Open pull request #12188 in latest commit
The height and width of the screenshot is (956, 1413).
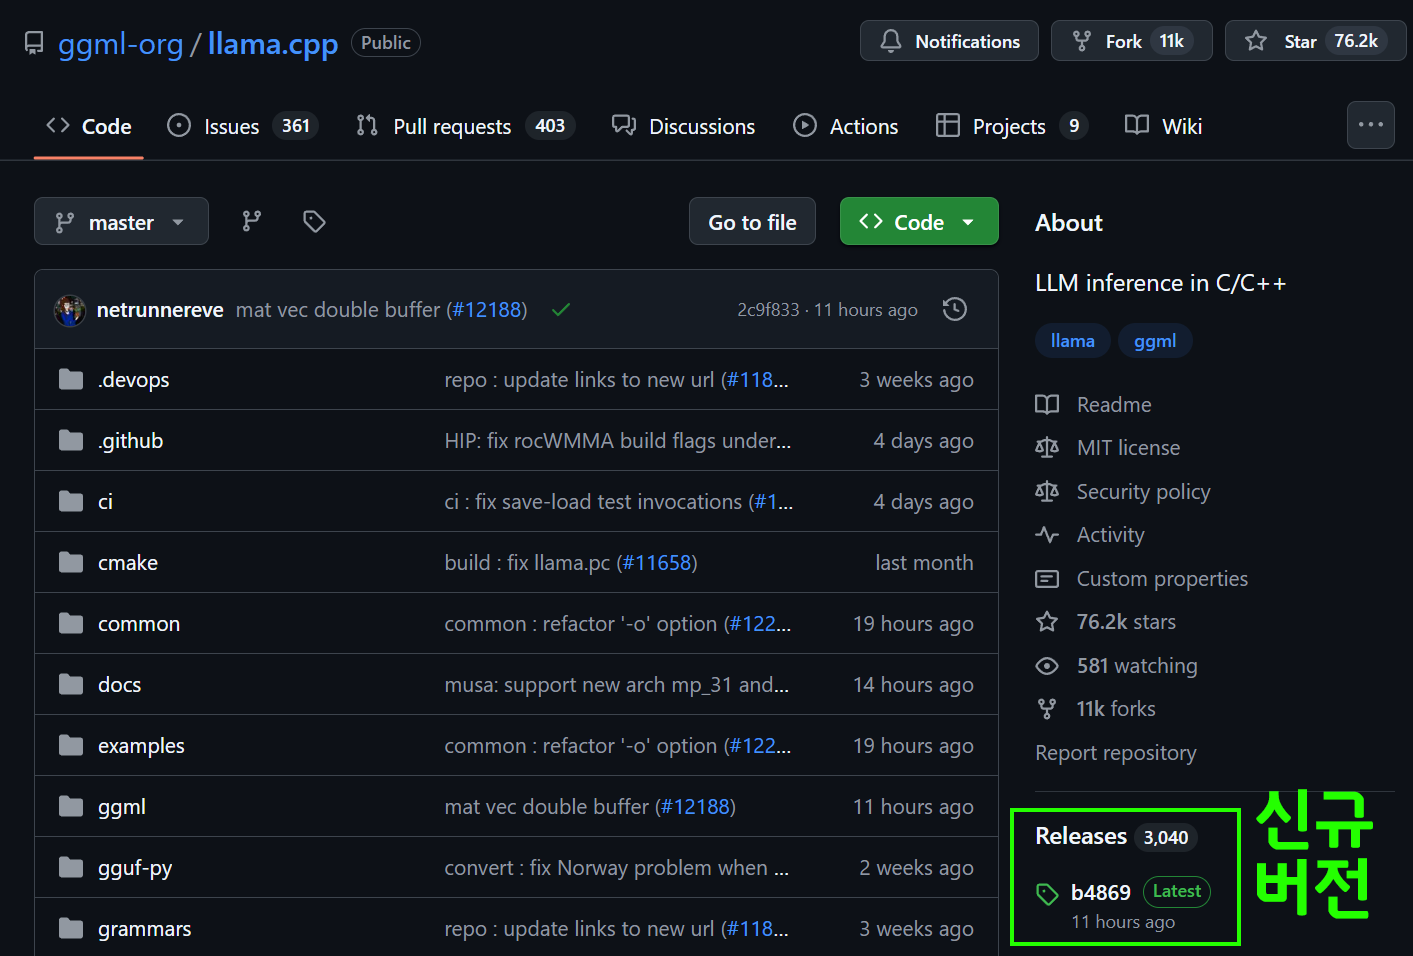click(487, 310)
